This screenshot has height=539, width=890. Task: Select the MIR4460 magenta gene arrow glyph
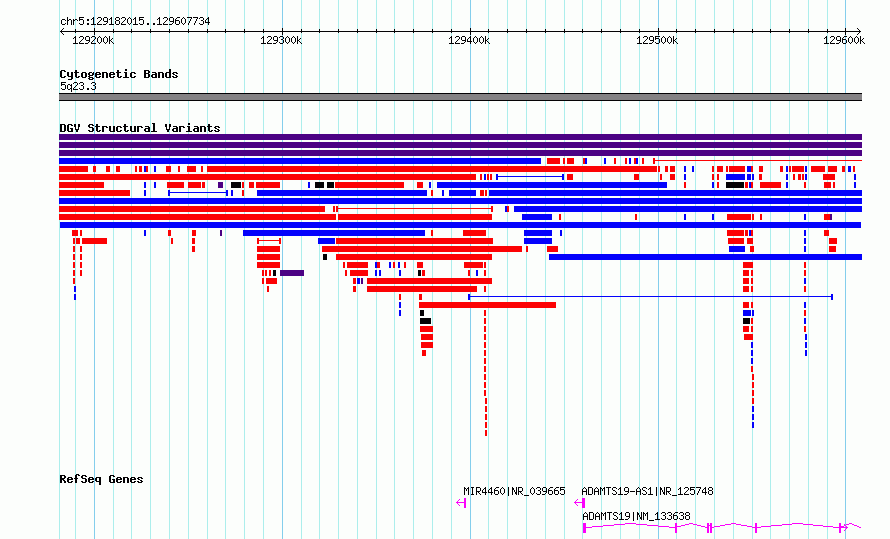point(461,503)
